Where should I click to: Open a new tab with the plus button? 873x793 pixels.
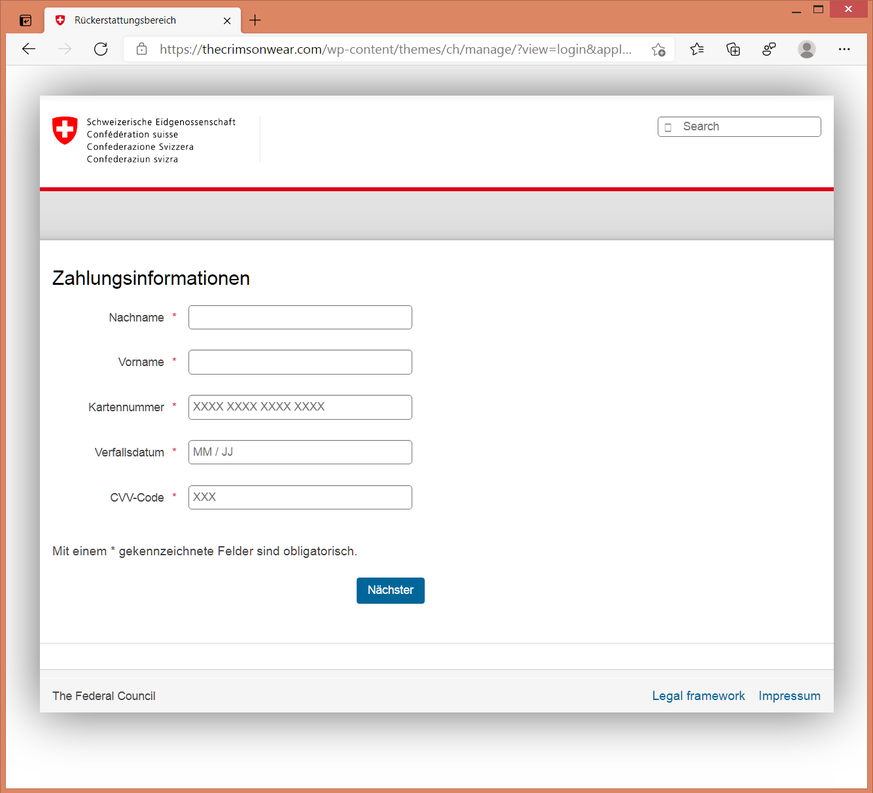(255, 20)
